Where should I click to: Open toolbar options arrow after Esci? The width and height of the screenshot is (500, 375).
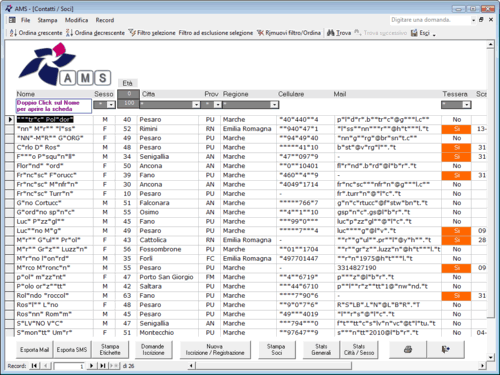434,34
